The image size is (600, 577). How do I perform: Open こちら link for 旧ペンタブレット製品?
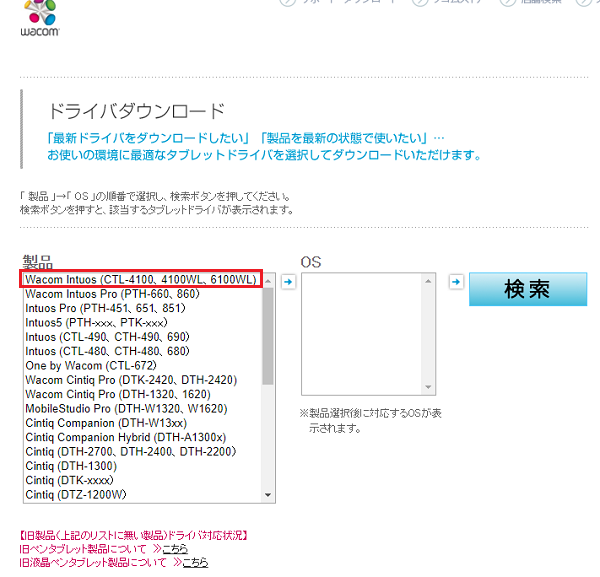[x=175, y=549]
